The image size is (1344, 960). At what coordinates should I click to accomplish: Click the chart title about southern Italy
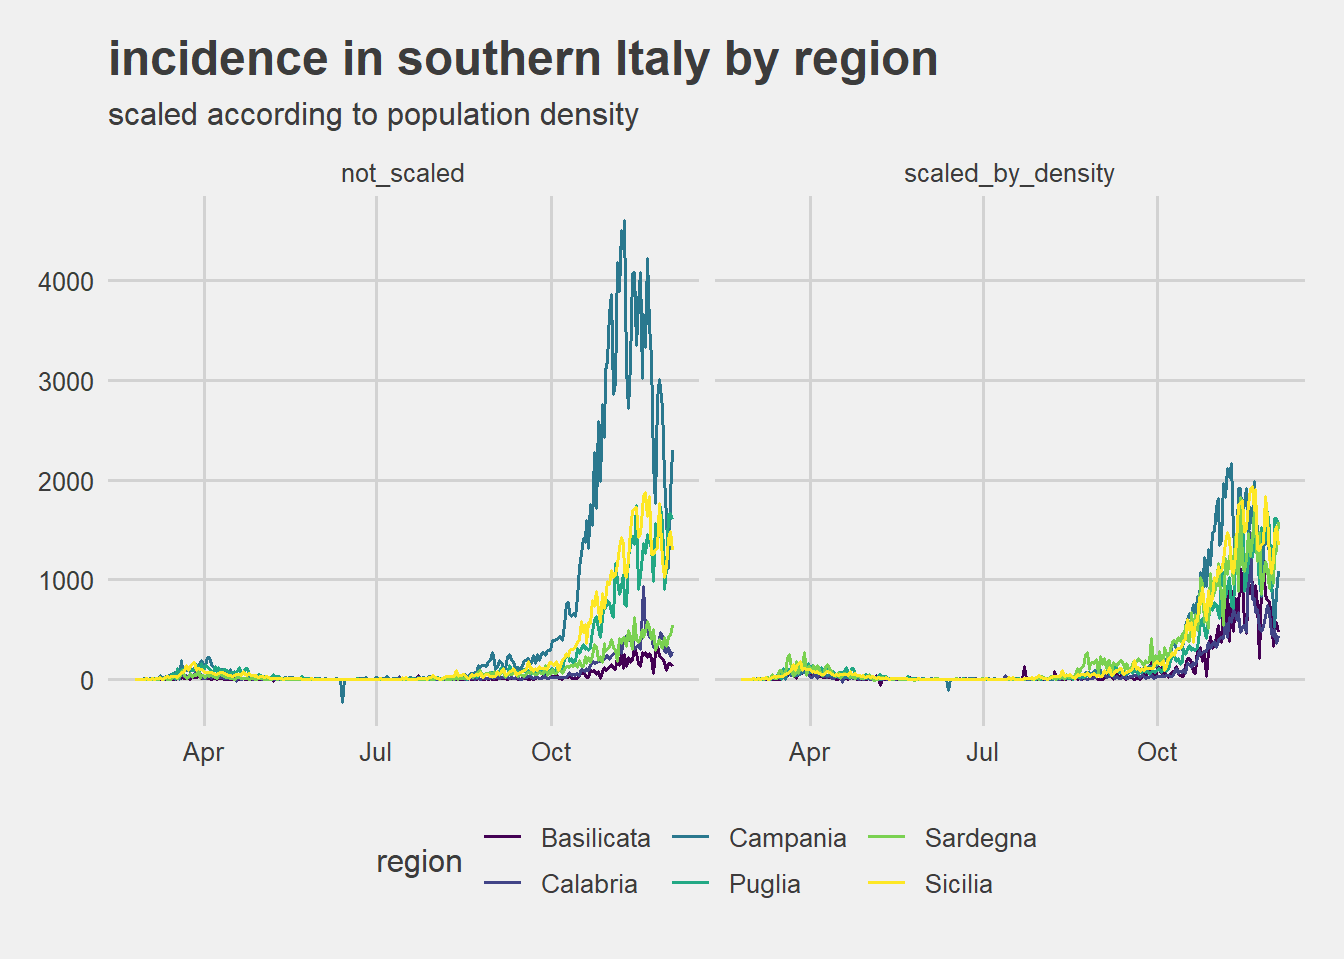[x=523, y=59]
